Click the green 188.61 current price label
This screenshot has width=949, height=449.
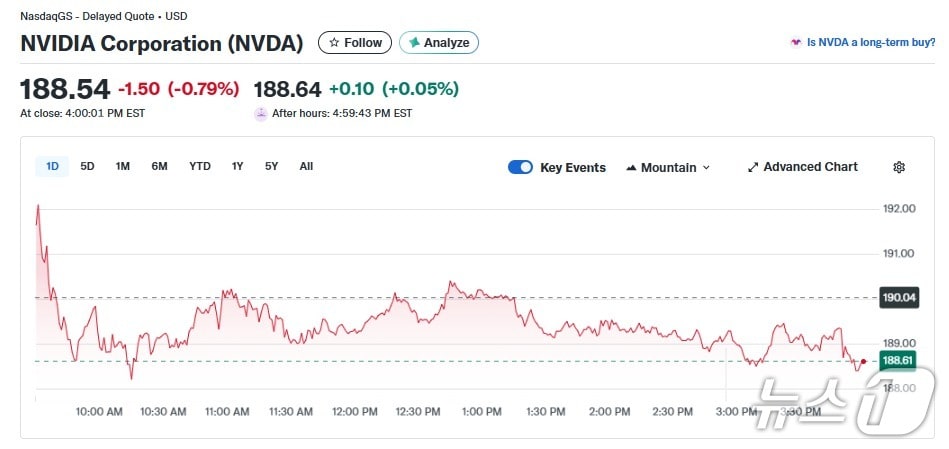pos(898,361)
